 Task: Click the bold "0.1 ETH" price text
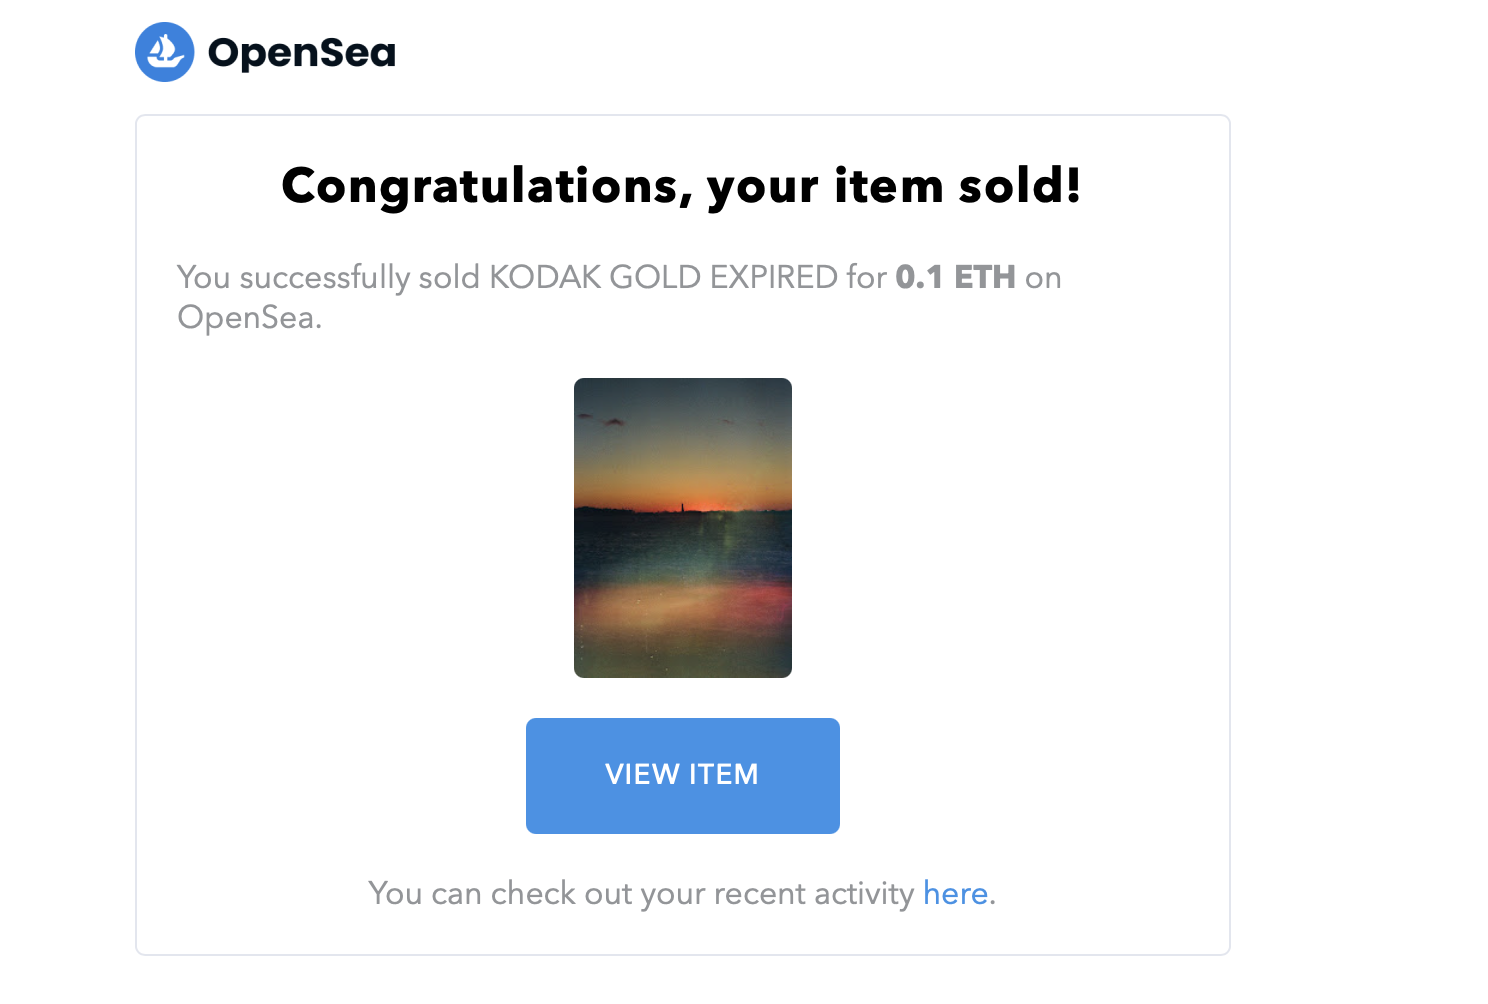pos(955,277)
